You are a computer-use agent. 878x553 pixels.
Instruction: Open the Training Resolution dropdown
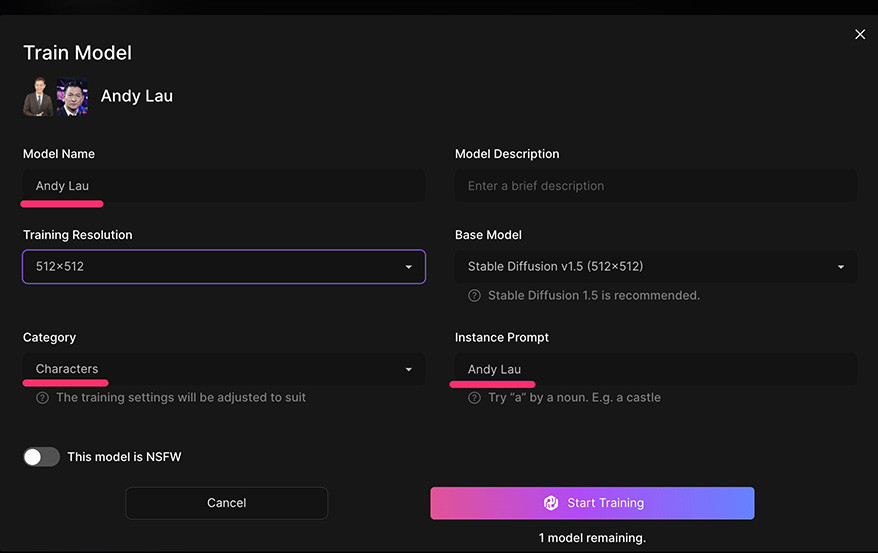click(x=224, y=267)
